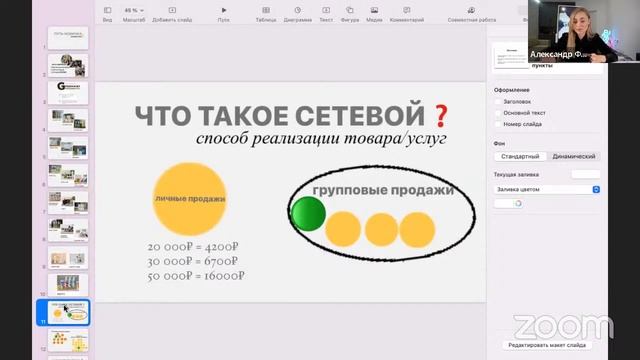
Task: Select the личные продажи yellow circle
Action: (189, 199)
